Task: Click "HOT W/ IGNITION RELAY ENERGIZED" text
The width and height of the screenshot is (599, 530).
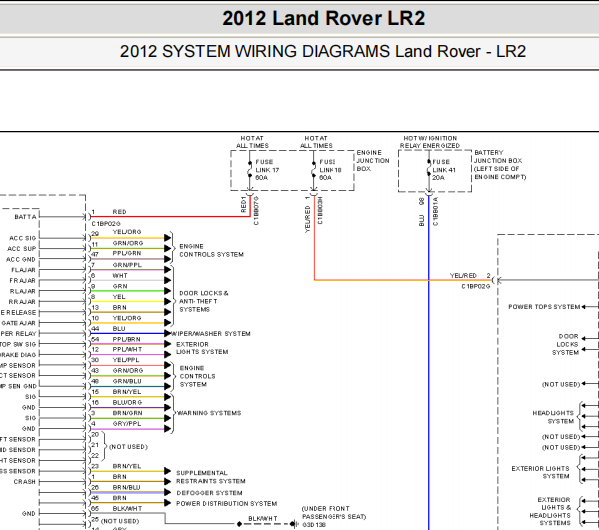Action: coord(430,142)
